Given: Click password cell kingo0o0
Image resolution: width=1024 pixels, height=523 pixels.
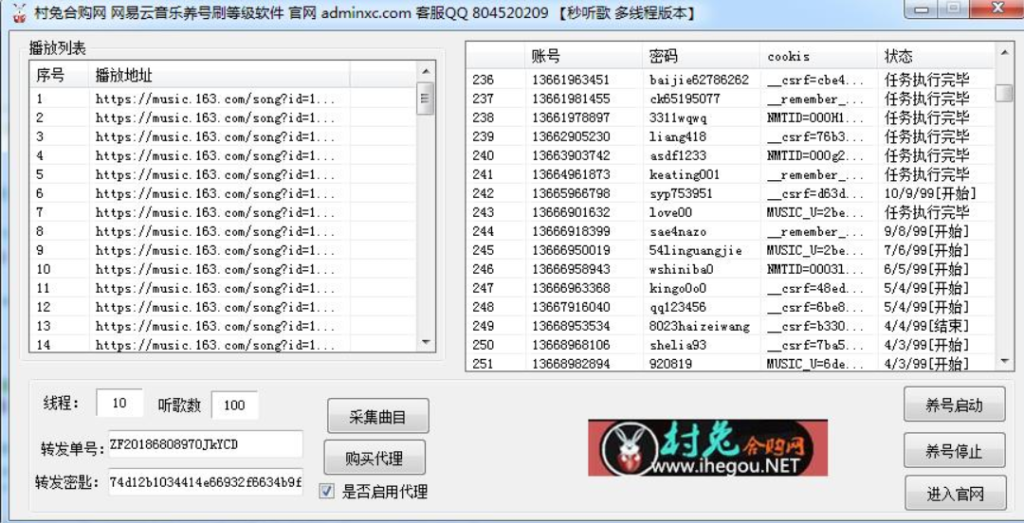Looking at the screenshot, I should [x=677, y=289].
